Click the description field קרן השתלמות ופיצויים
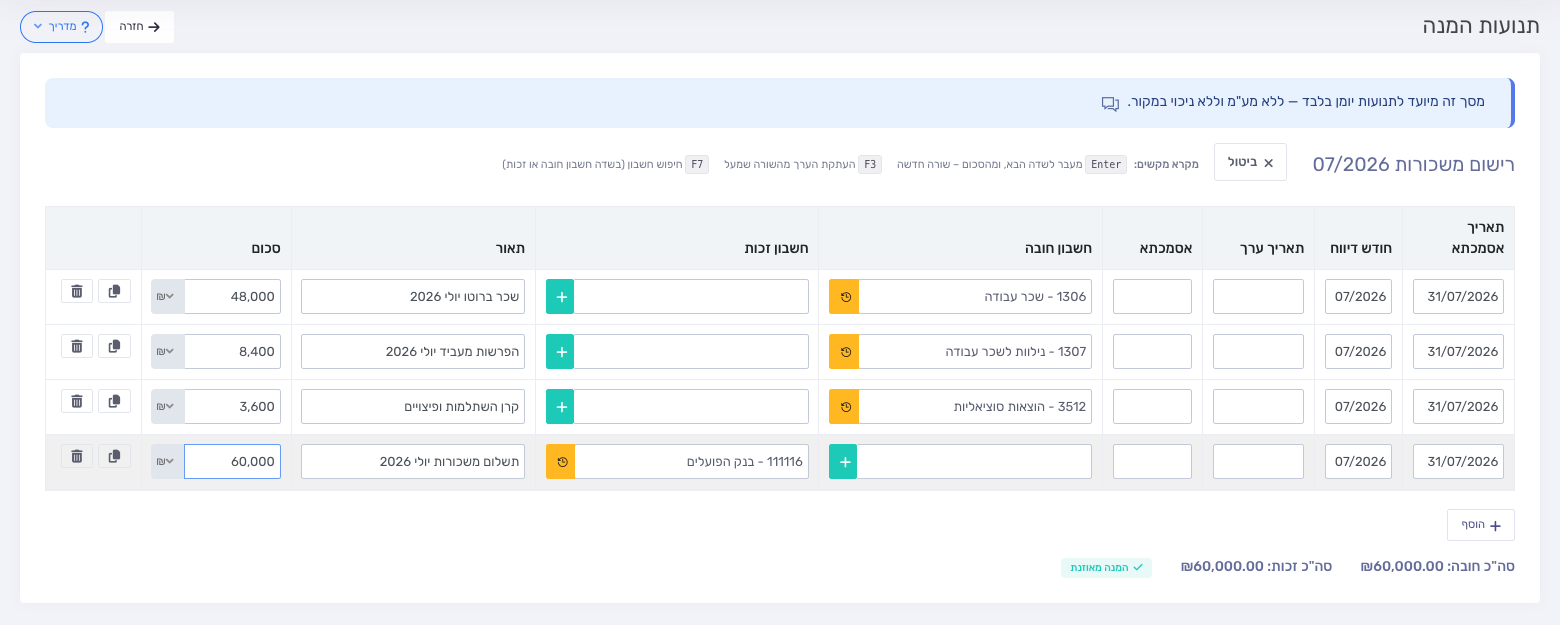This screenshot has width=1560, height=625. pos(413,407)
